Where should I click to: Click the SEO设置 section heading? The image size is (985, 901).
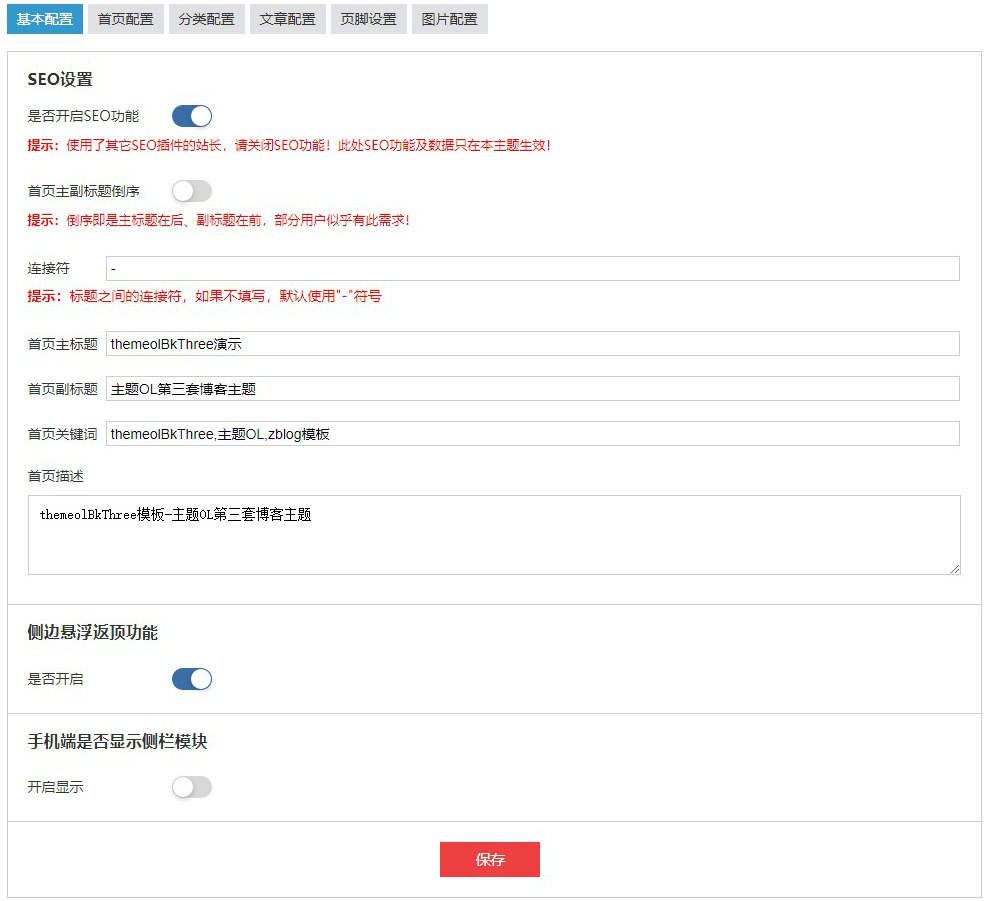[x=60, y=80]
